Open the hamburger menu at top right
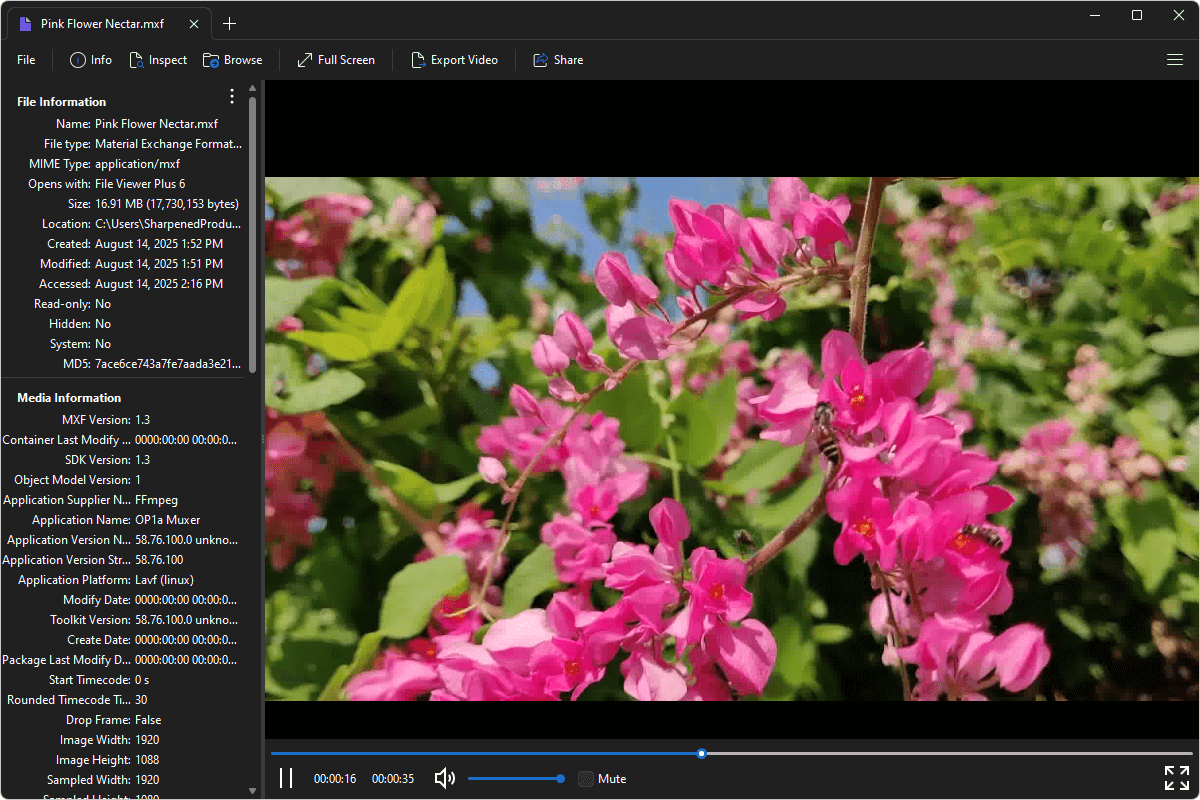Viewport: 1200px width, 800px height. pyautogui.click(x=1175, y=60)
